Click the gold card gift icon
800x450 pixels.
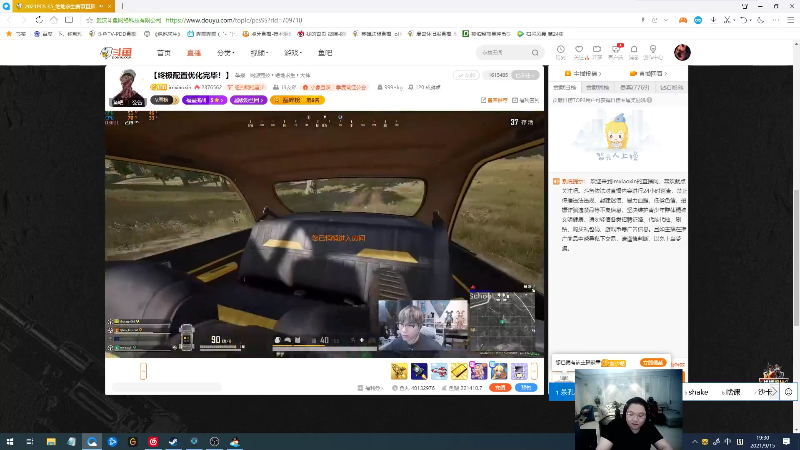(x=459, y=371)
